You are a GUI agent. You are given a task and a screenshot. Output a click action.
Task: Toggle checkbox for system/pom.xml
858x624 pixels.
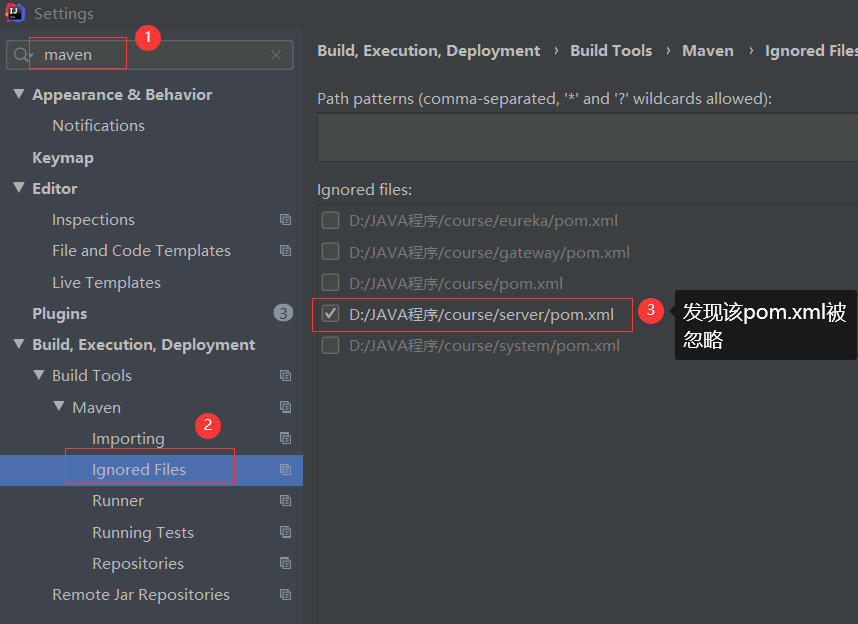(330, 345)
